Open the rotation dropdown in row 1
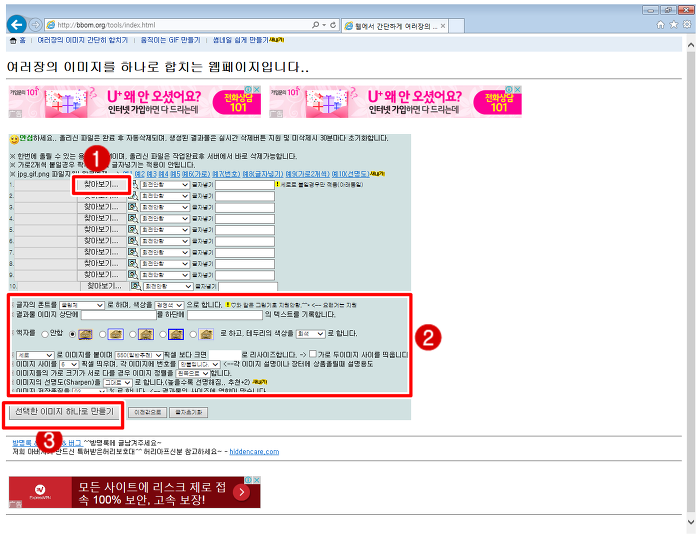The height and width of the screenshot is (538, 700). 165,184
